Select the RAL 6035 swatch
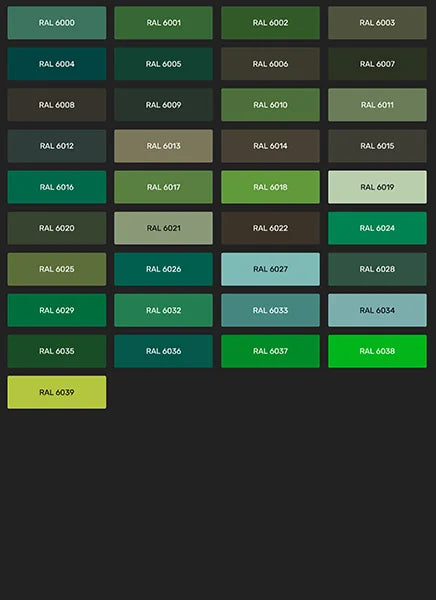Image resolution: width=436 pixels, height=600 pixels. click(x=57, y=351)
